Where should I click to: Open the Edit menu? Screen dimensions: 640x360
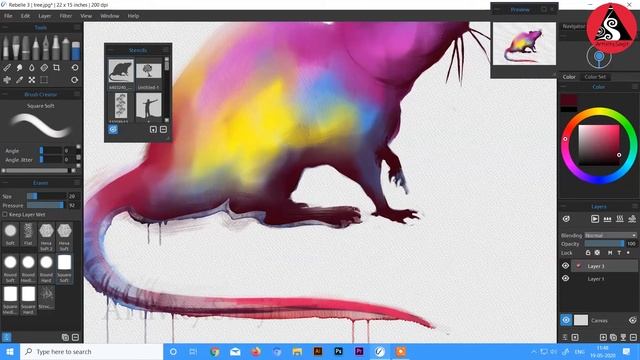25,16
